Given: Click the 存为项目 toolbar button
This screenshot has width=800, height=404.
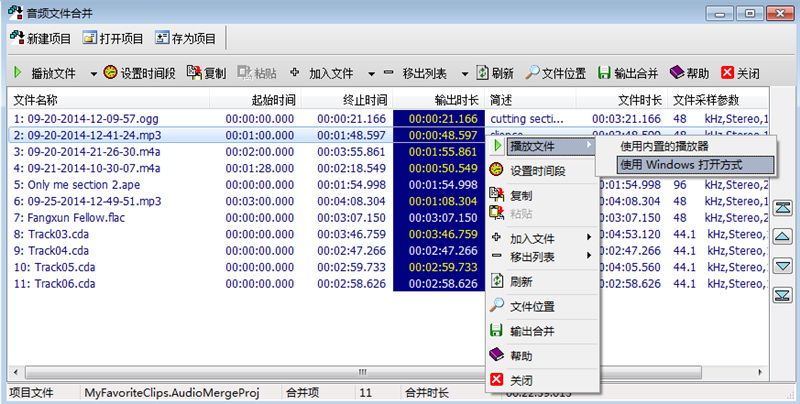Looking at the screenshot, I should click(186, 38).
